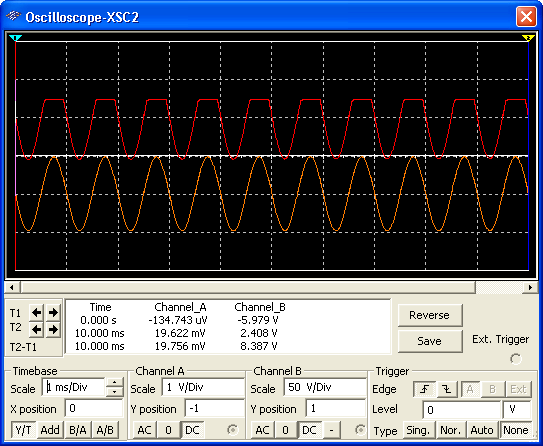Click the yellow T2 cursor marker
Viewport: 543px width, 446px height.
528,38
